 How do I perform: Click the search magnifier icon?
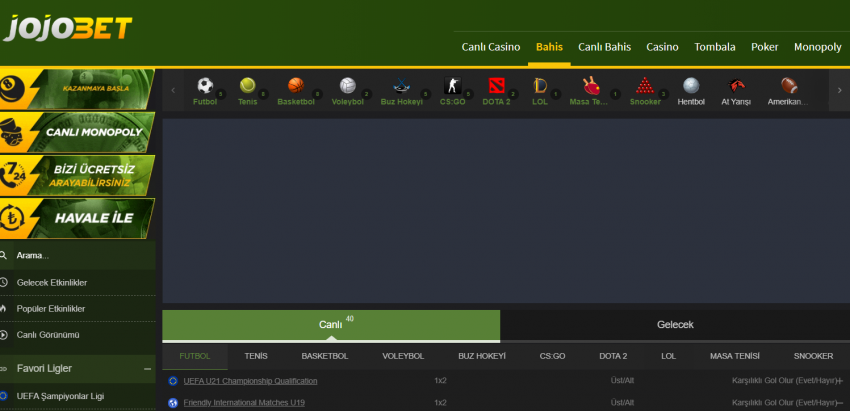click(x=4, y=255)
